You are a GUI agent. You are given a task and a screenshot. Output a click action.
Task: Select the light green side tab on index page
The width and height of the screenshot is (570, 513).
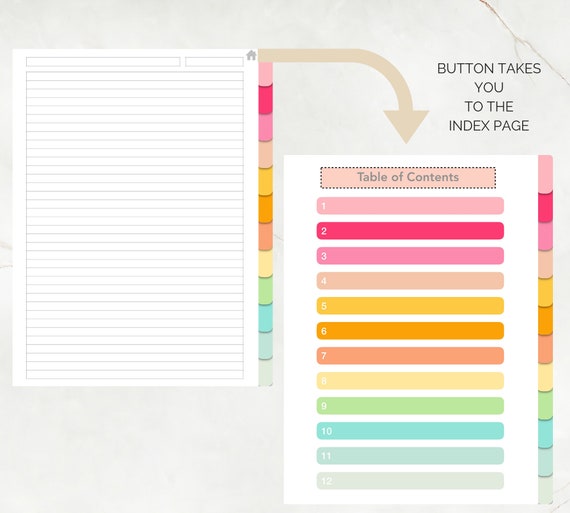click(x=545, y=406)
